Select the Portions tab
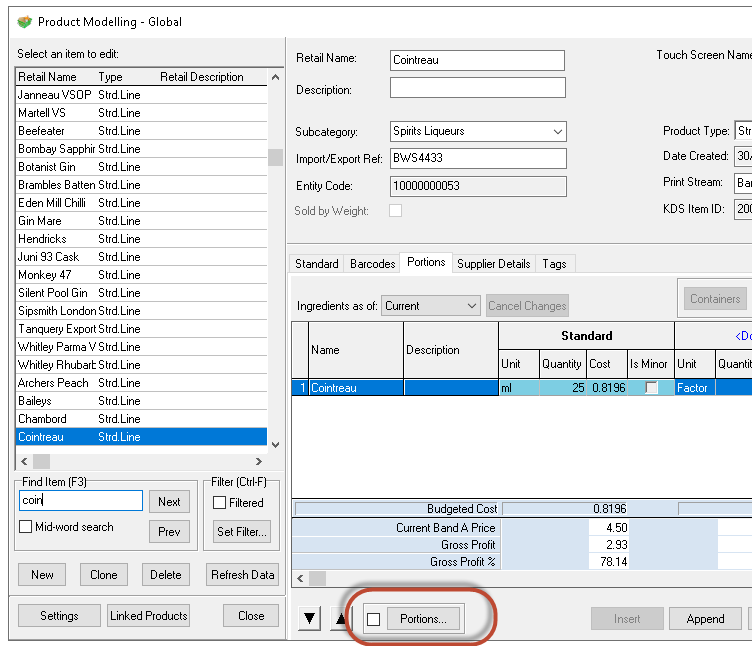This screenshot has width=752, height=646. click(426, 262)
